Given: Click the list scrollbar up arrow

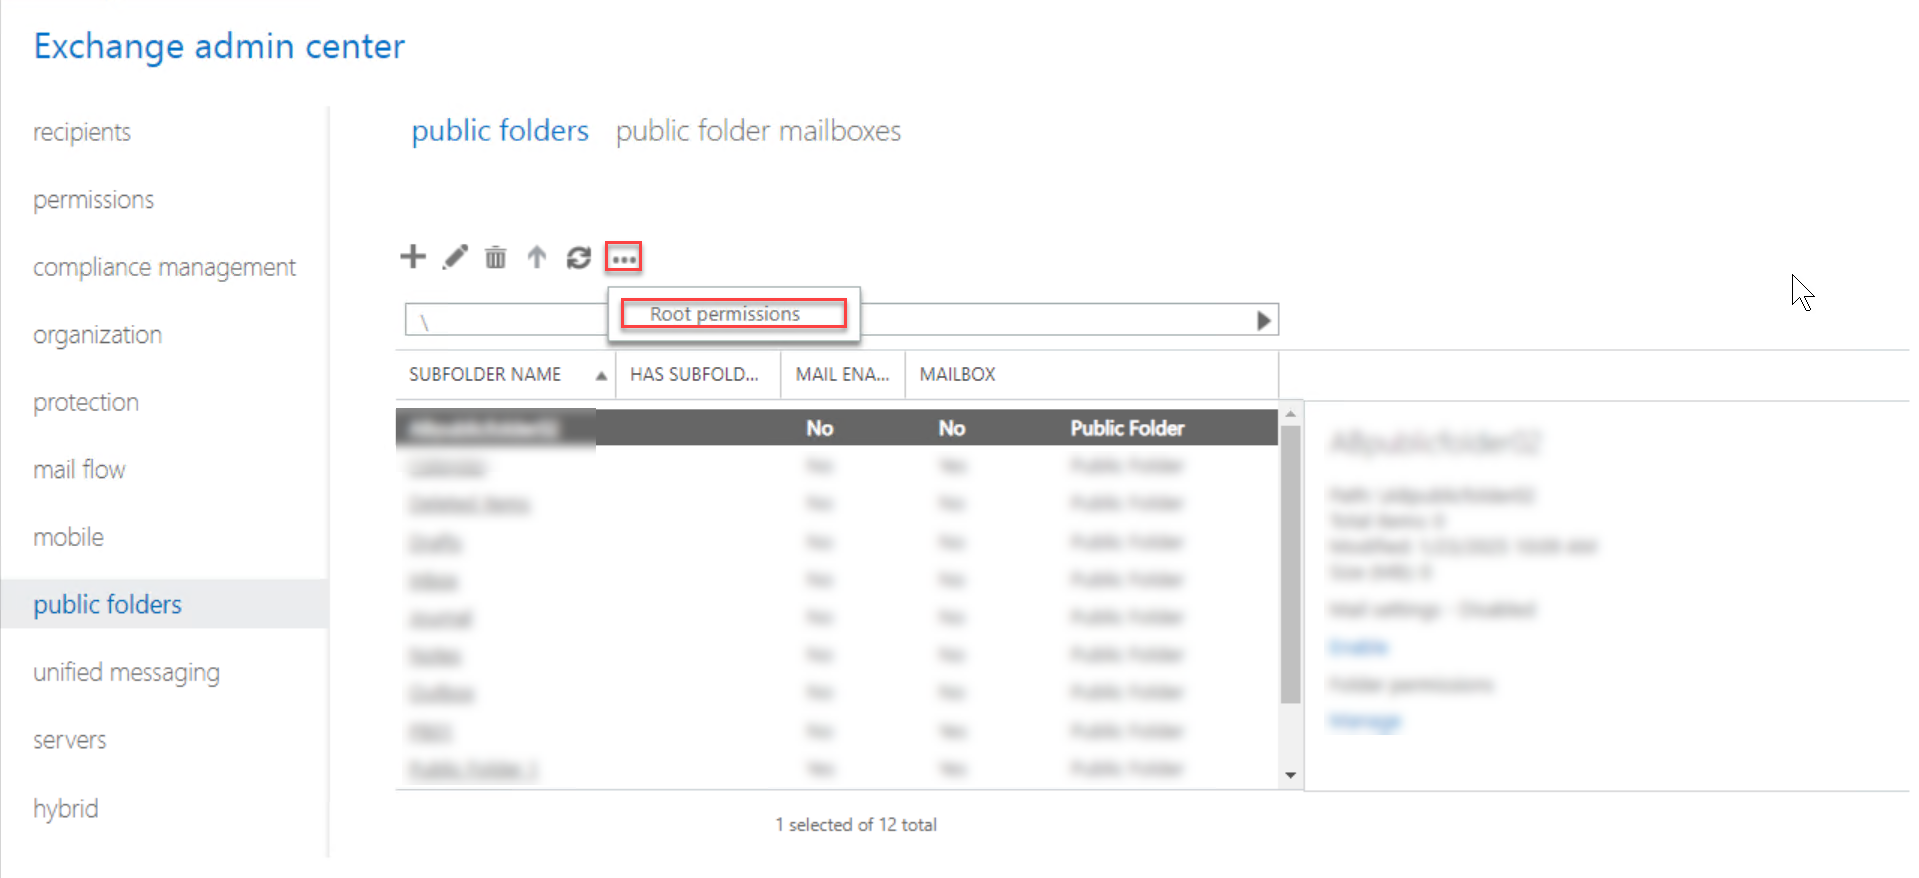Looking at the screenshot, I should [x=1291, y=414].
